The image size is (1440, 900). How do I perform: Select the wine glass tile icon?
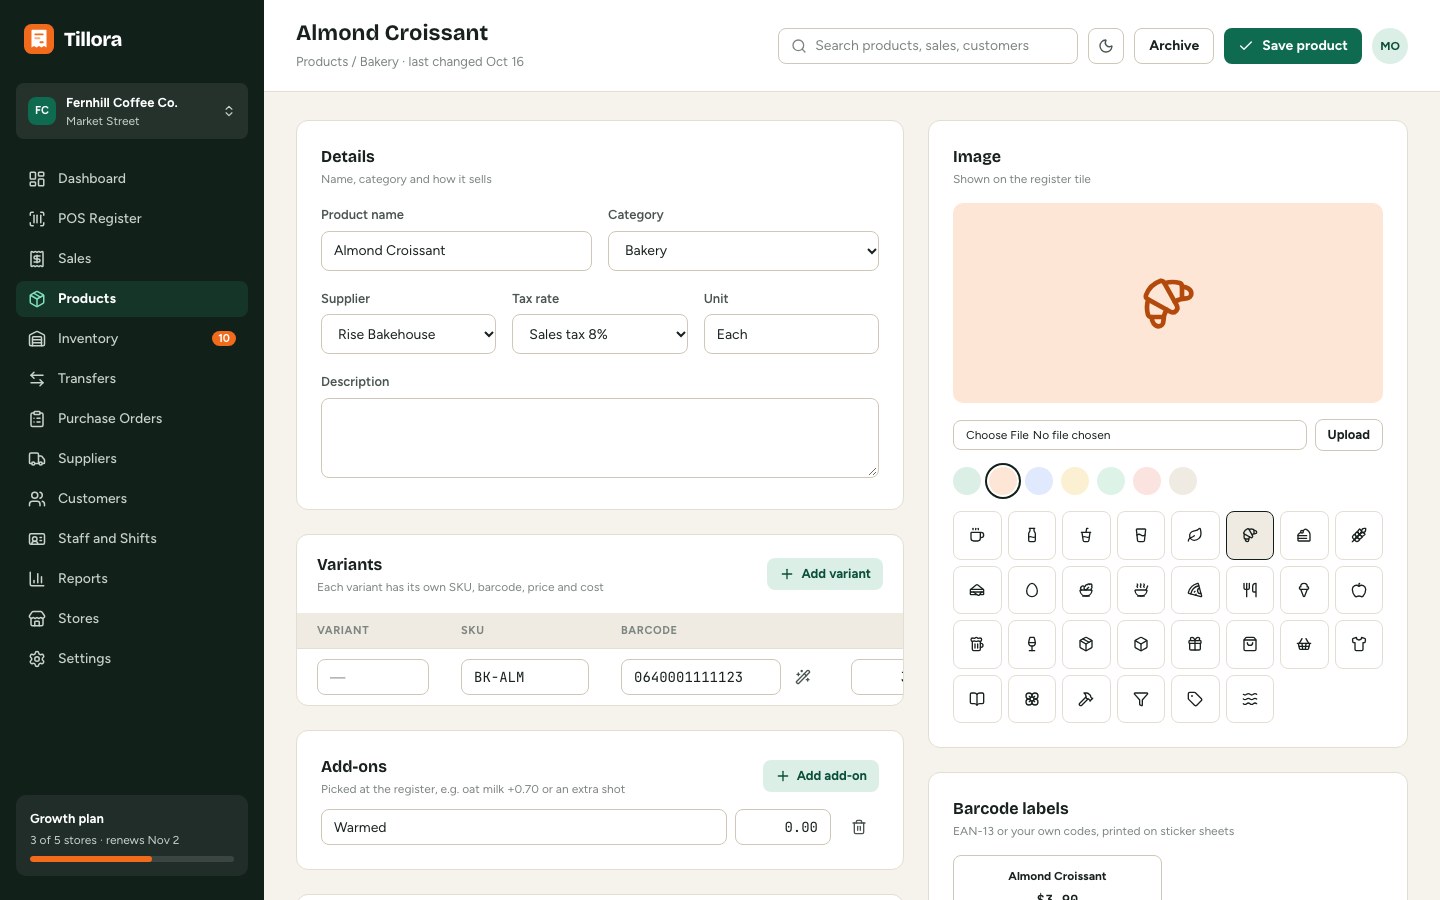coord(1032,644)
